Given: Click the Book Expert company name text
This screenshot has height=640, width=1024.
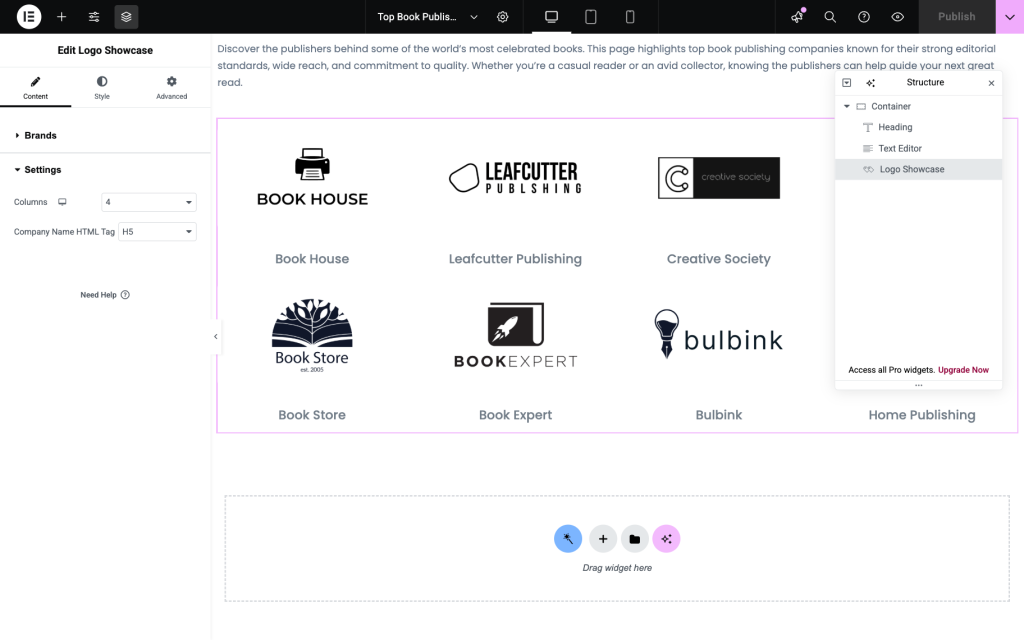Looking at the screenshot, I should click(x=515, y=415).
